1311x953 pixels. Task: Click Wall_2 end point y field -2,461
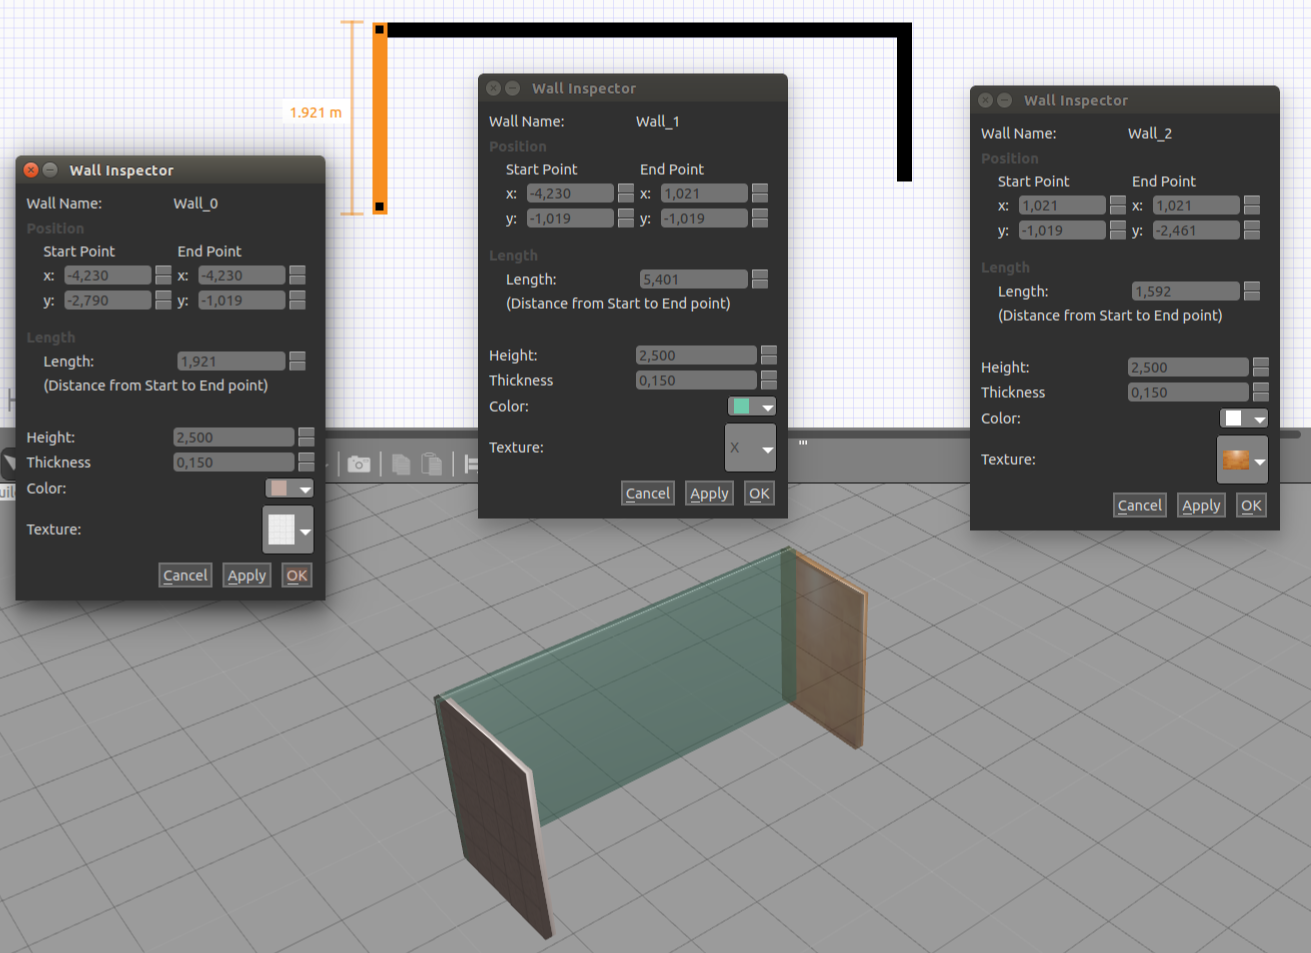(1196, 230)
